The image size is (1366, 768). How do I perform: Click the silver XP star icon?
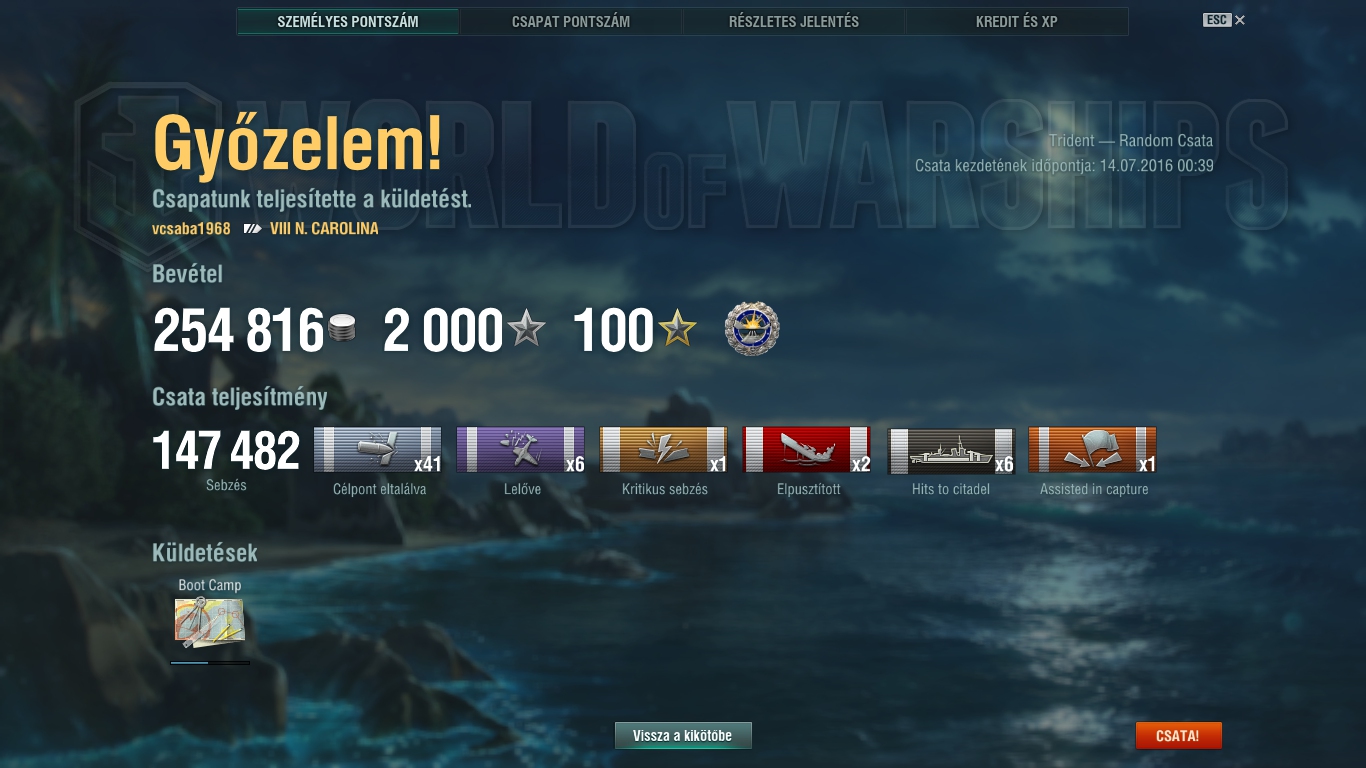[x=526, y=328]
